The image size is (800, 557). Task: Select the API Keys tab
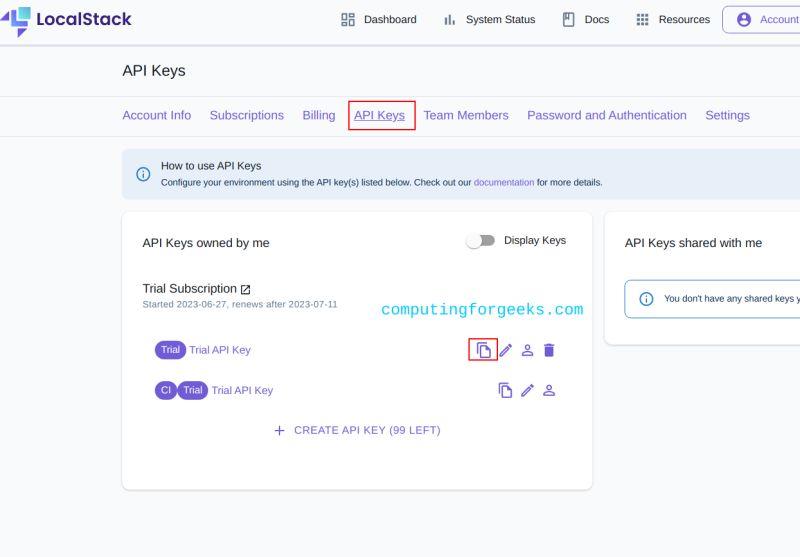tap(380, 115)
